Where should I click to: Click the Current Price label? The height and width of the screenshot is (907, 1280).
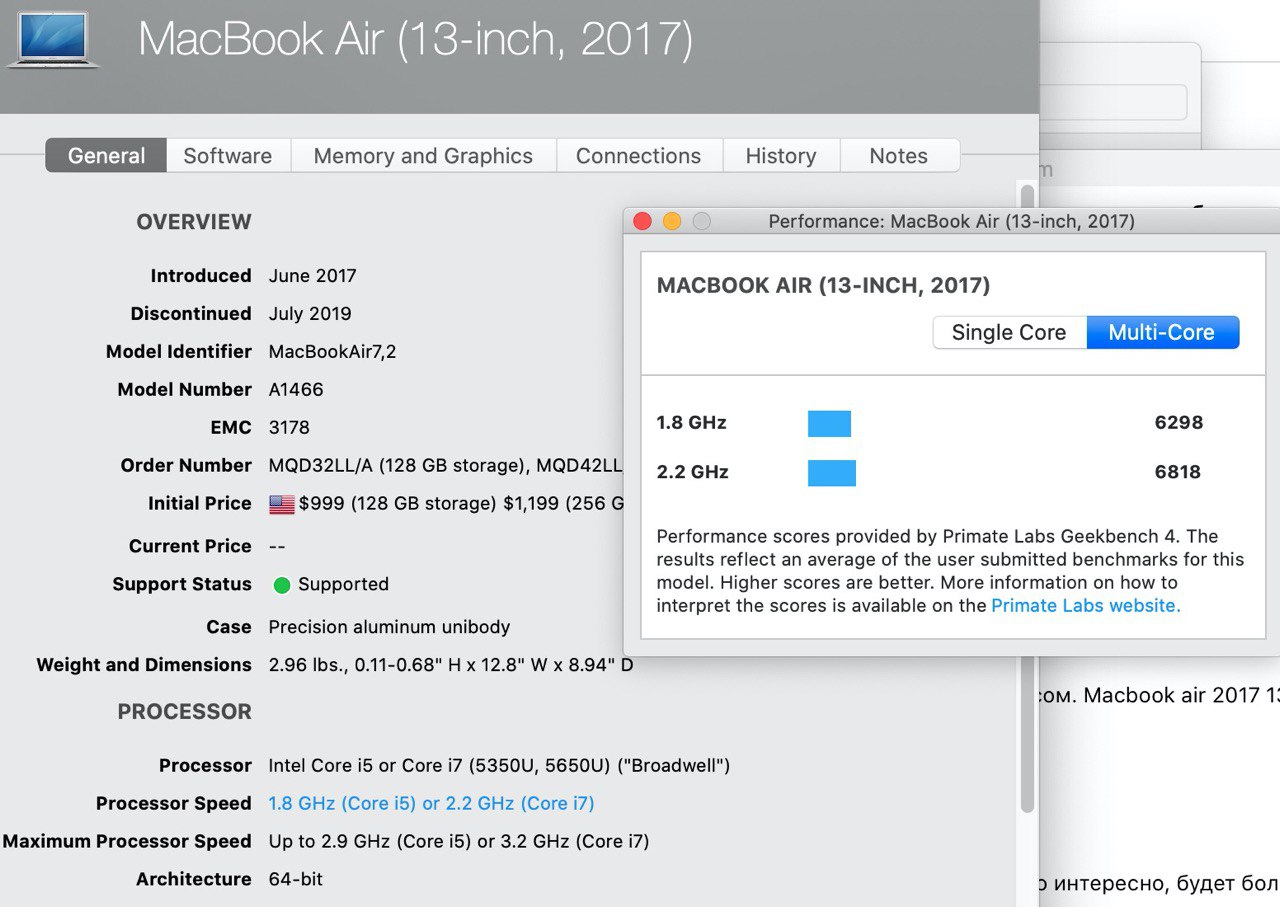point(190,546)
